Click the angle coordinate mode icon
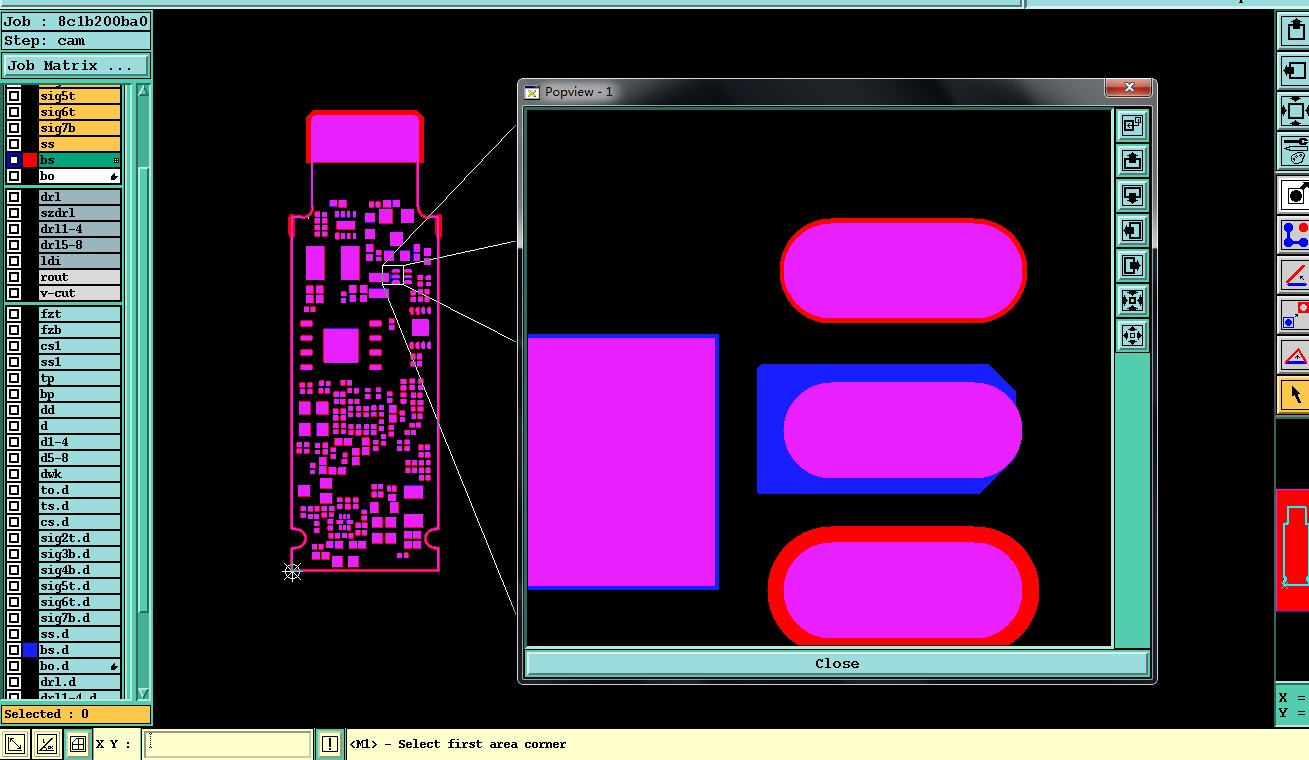 pos(46,744)
